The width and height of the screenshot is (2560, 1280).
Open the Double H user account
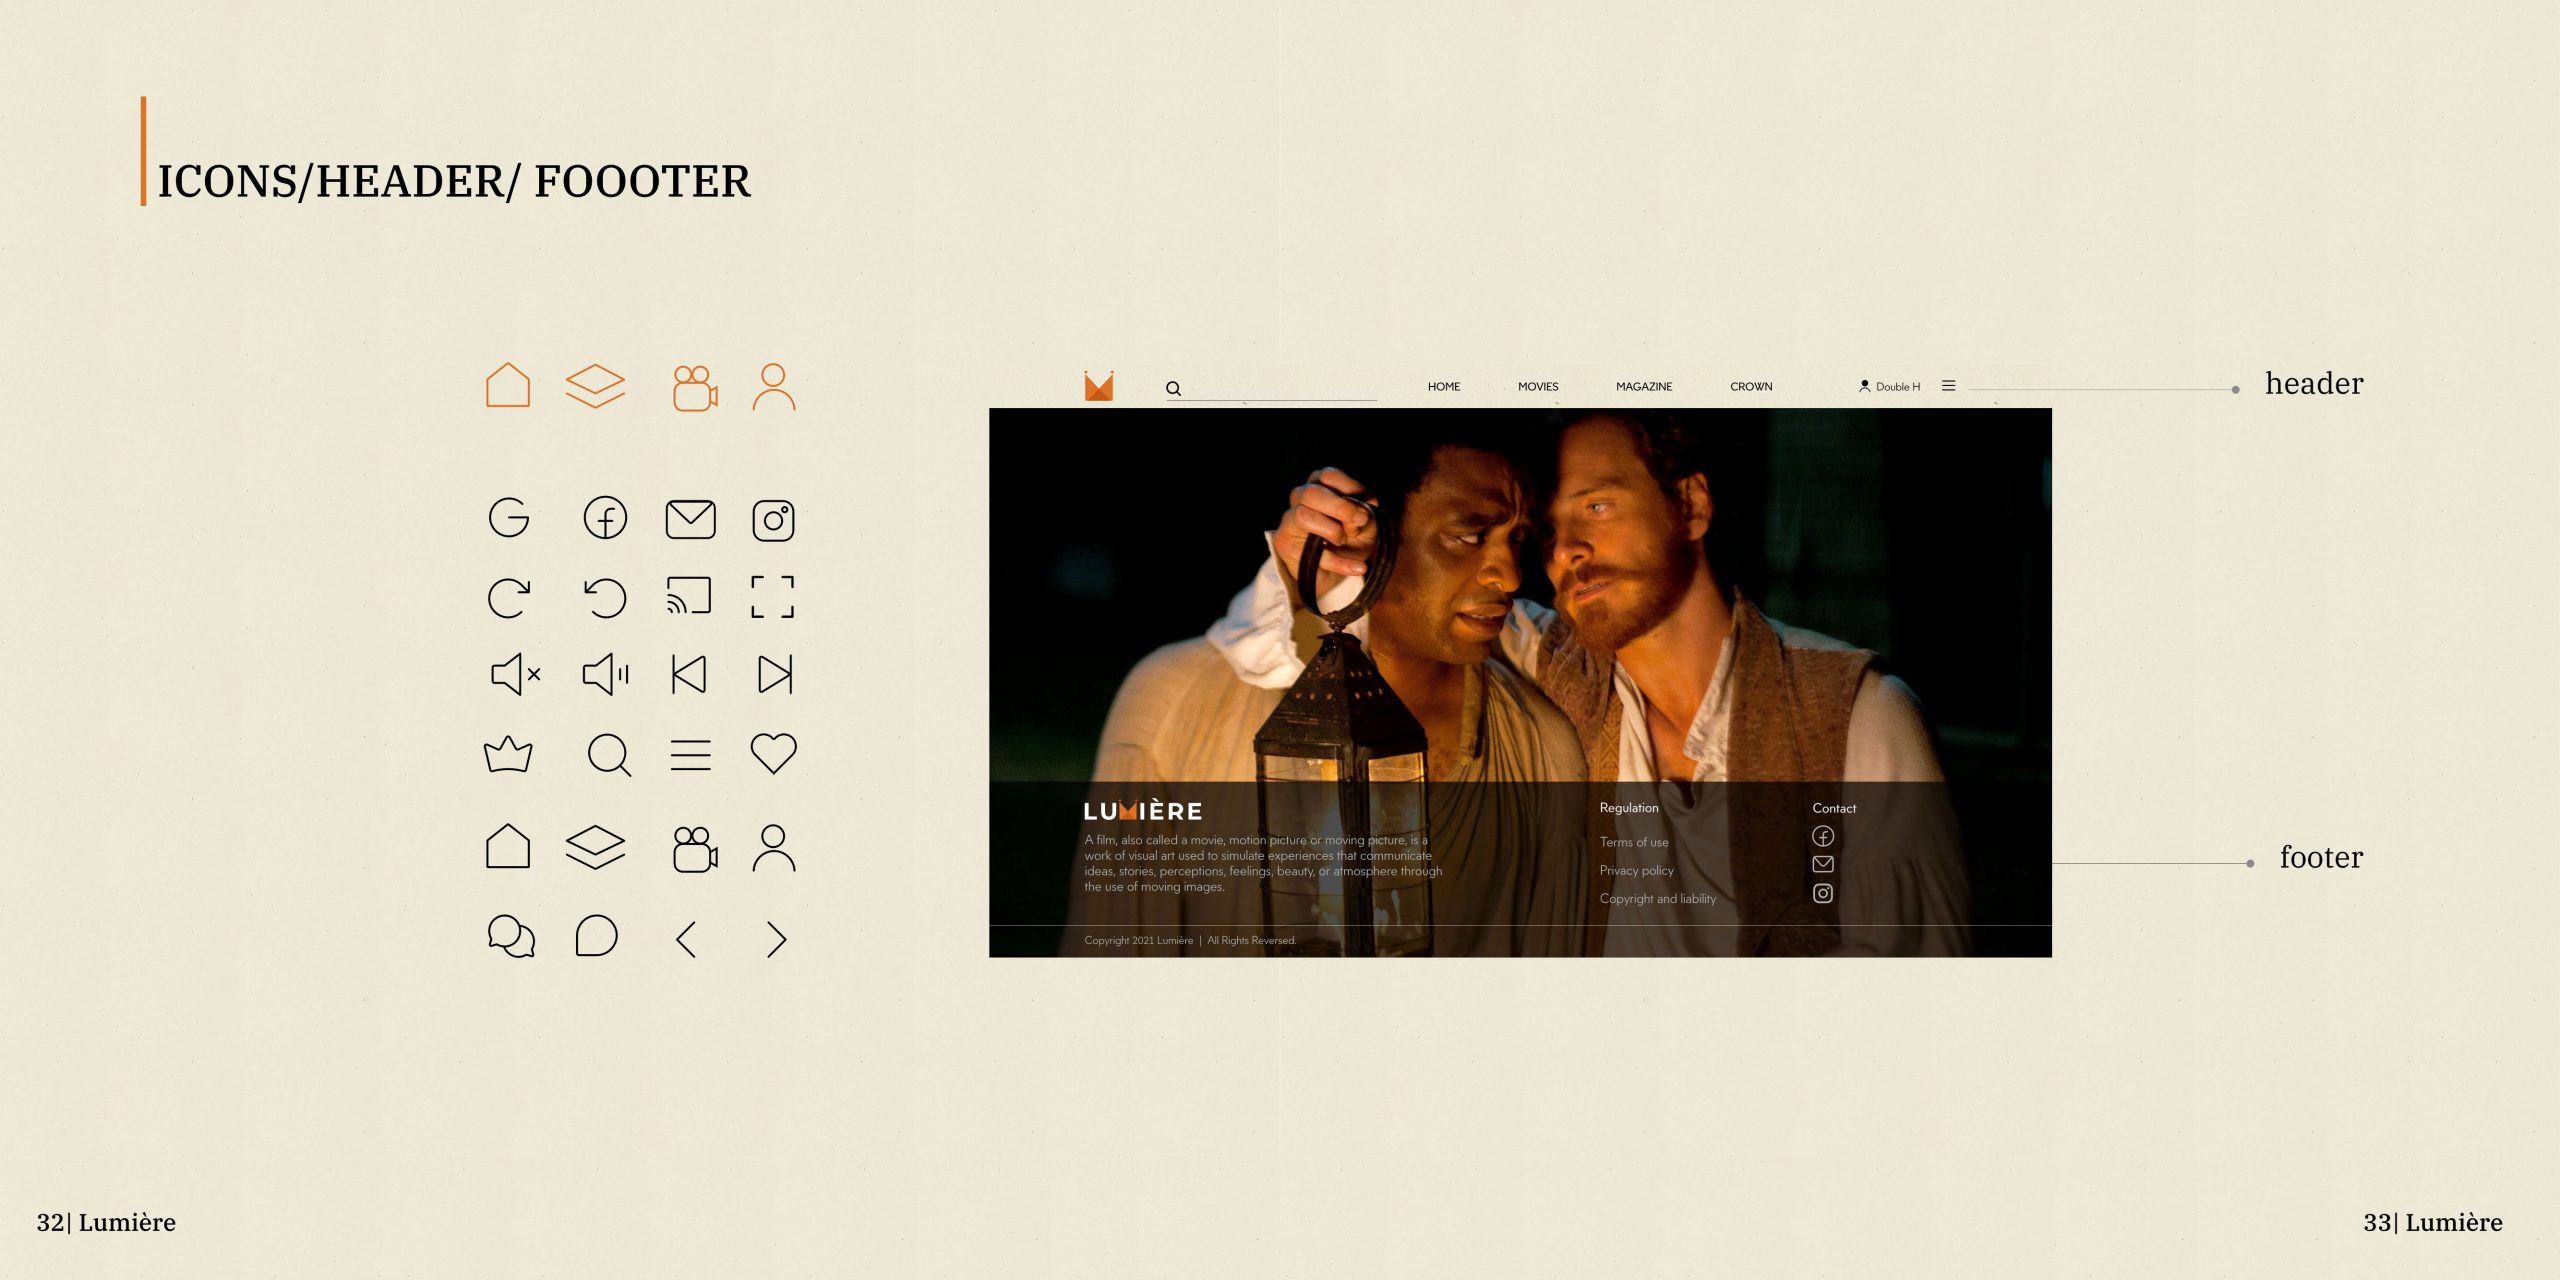pyautogui.click(x=1890, y=387)
